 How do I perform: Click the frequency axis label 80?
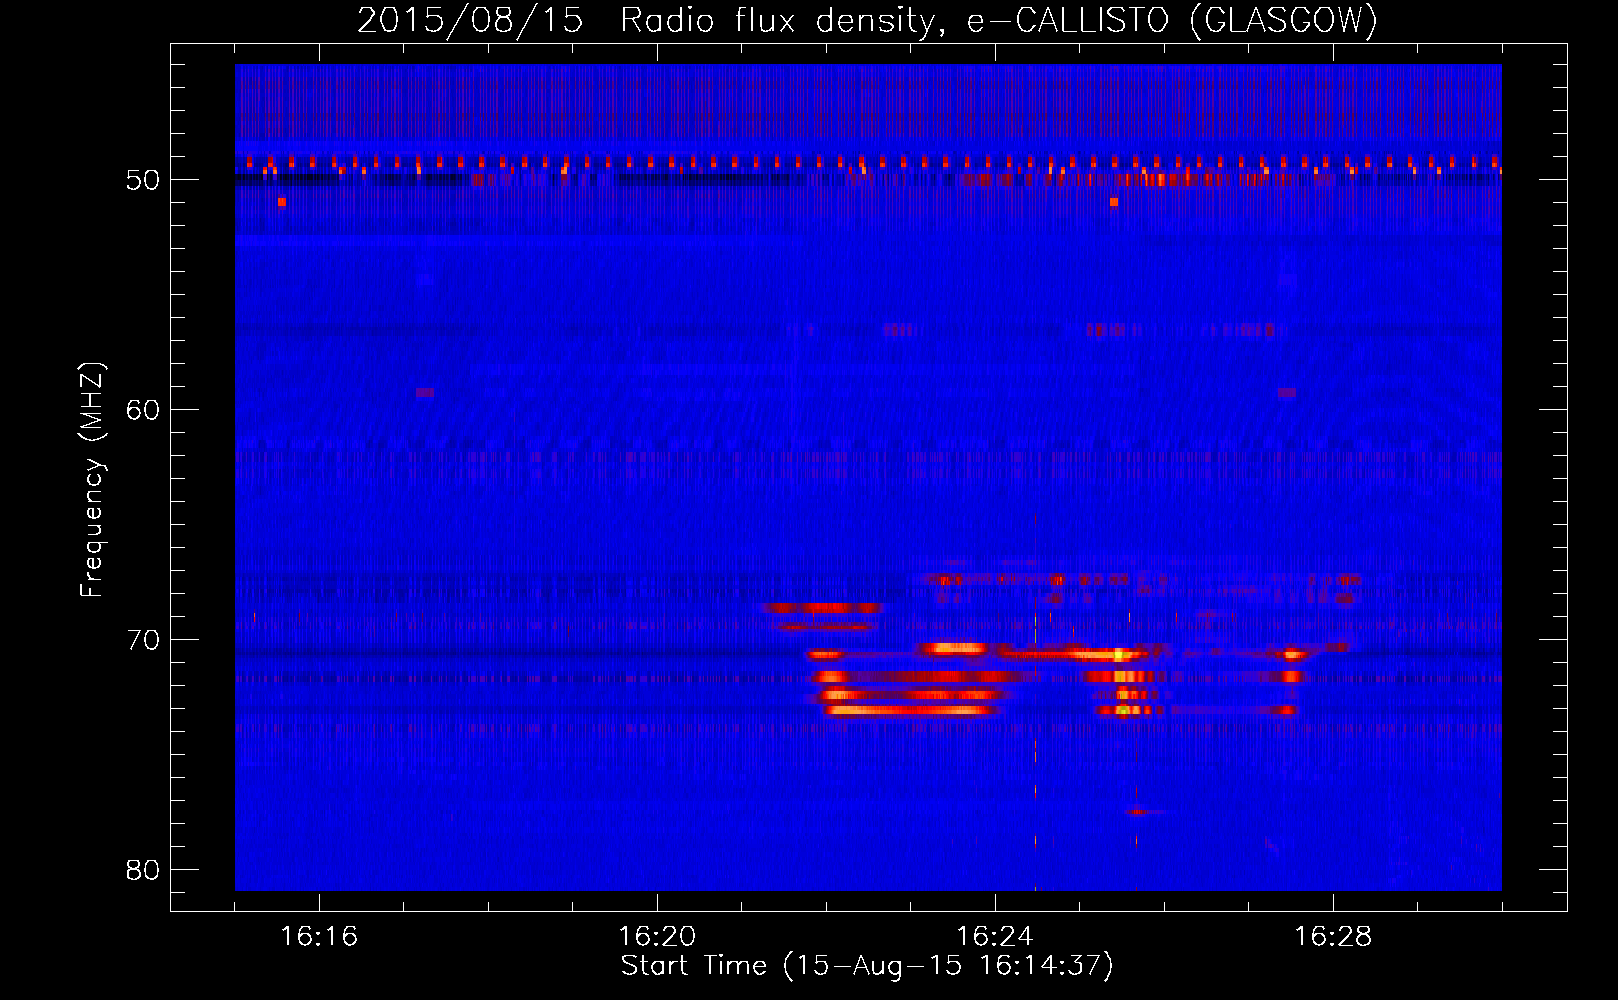(x=144, y=870)
